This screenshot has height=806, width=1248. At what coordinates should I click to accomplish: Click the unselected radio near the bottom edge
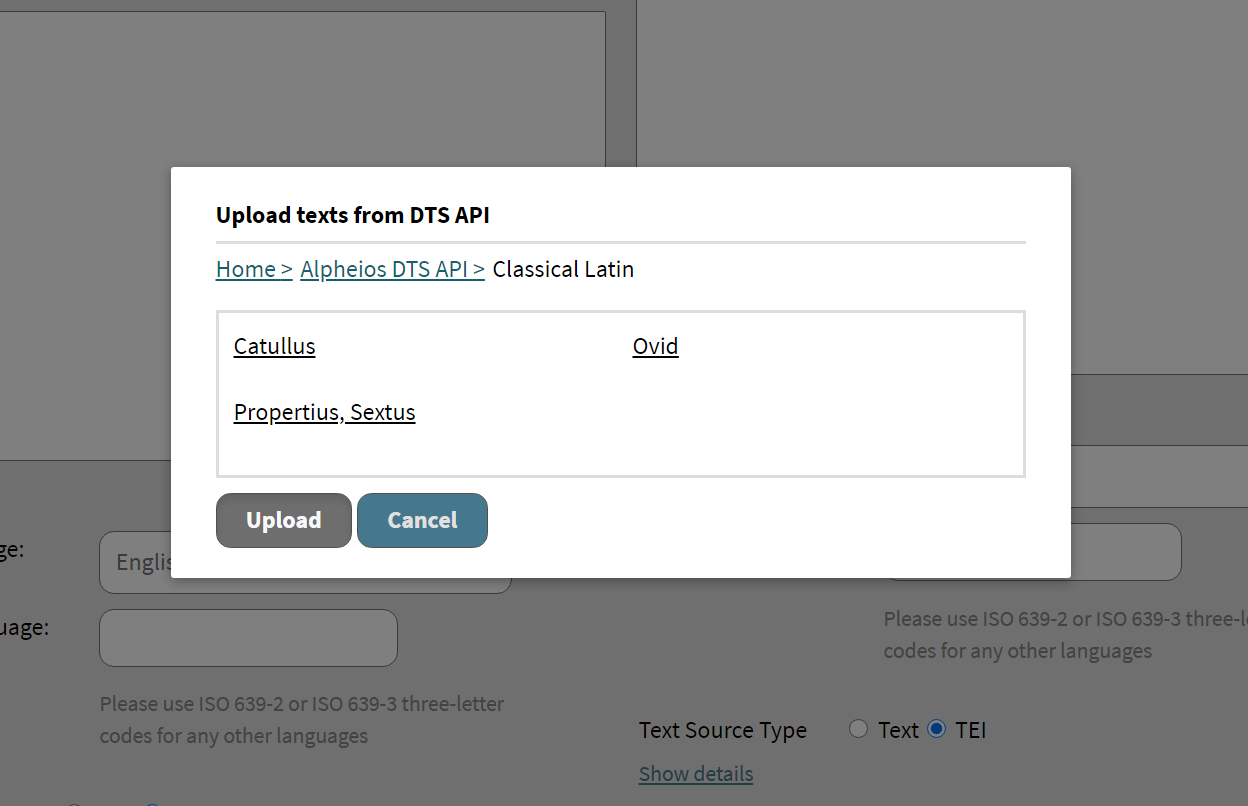coord(73,804)
